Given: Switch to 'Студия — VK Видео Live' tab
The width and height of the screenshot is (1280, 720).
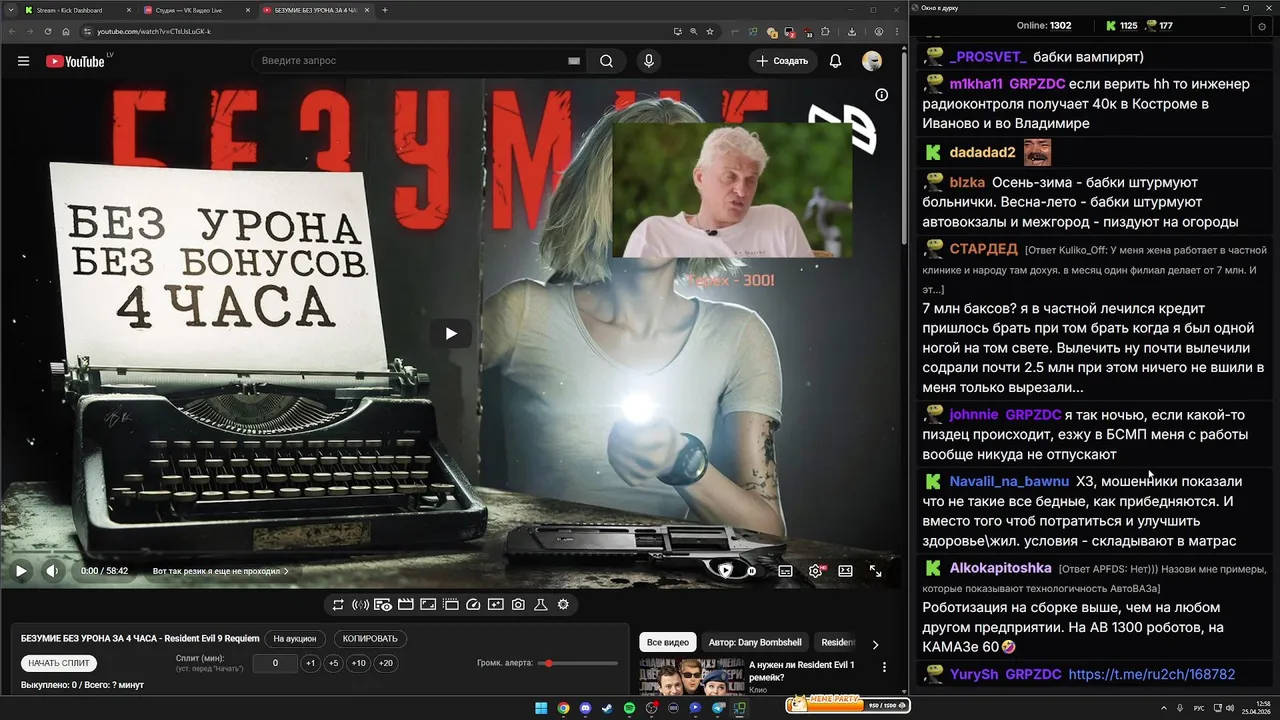Looking at the screenshot, I should [195, 10].
